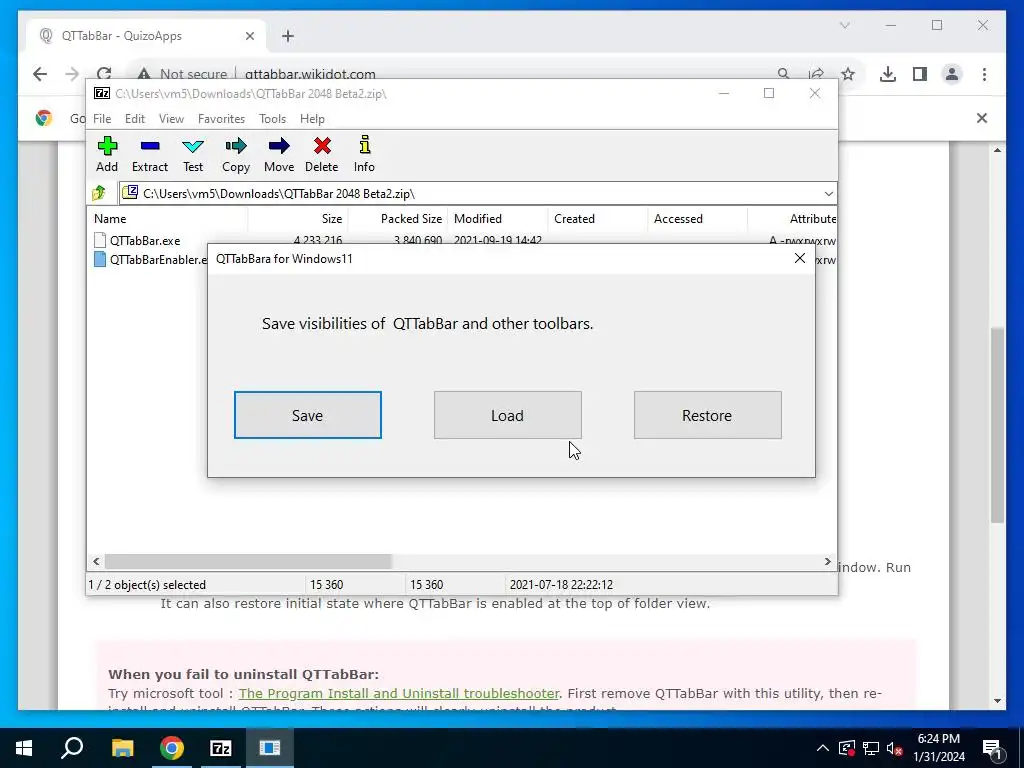This screenshot has height=768, width=1024.
Task: Click Chrome's back navigation arrow
Action: (x=40, y=74)
